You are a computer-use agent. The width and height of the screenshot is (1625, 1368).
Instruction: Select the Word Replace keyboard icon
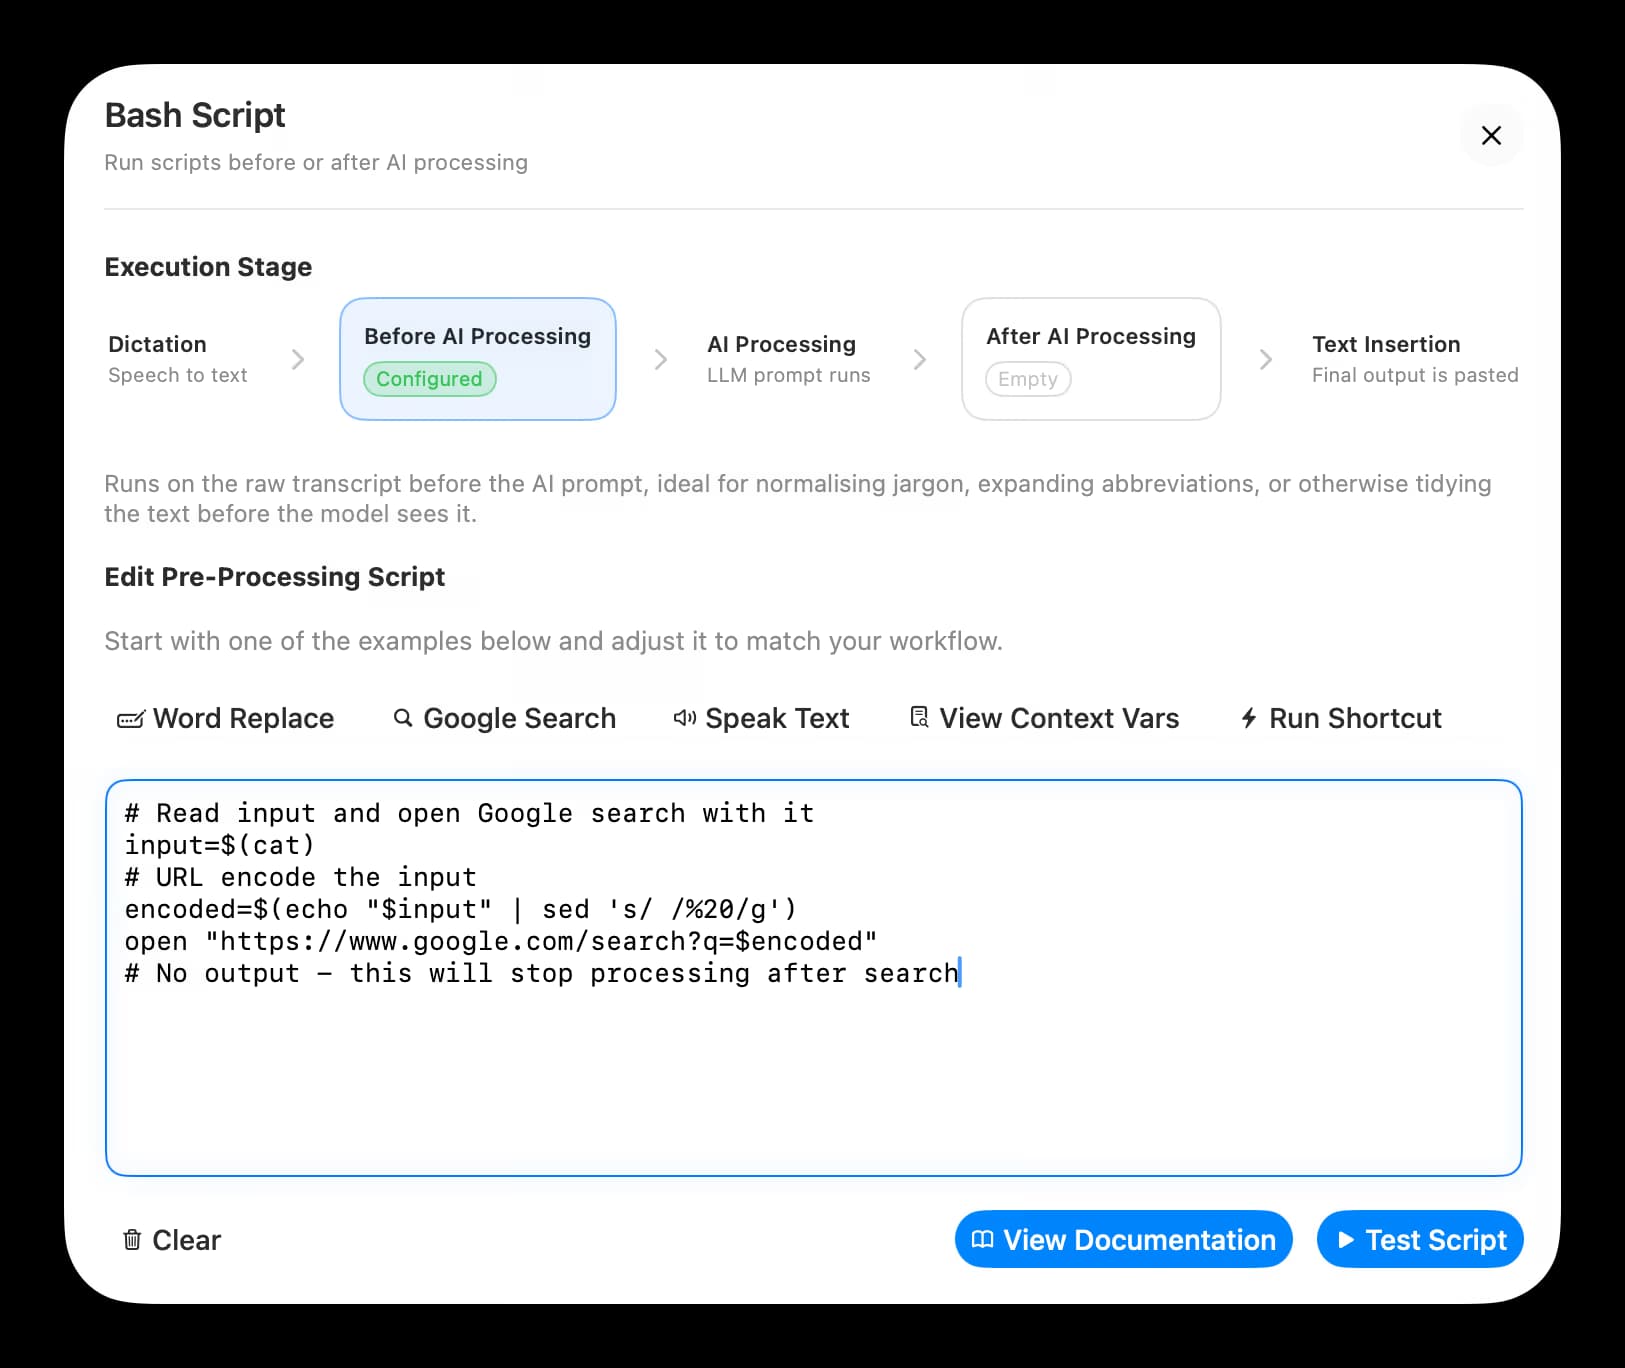[131, 718]
